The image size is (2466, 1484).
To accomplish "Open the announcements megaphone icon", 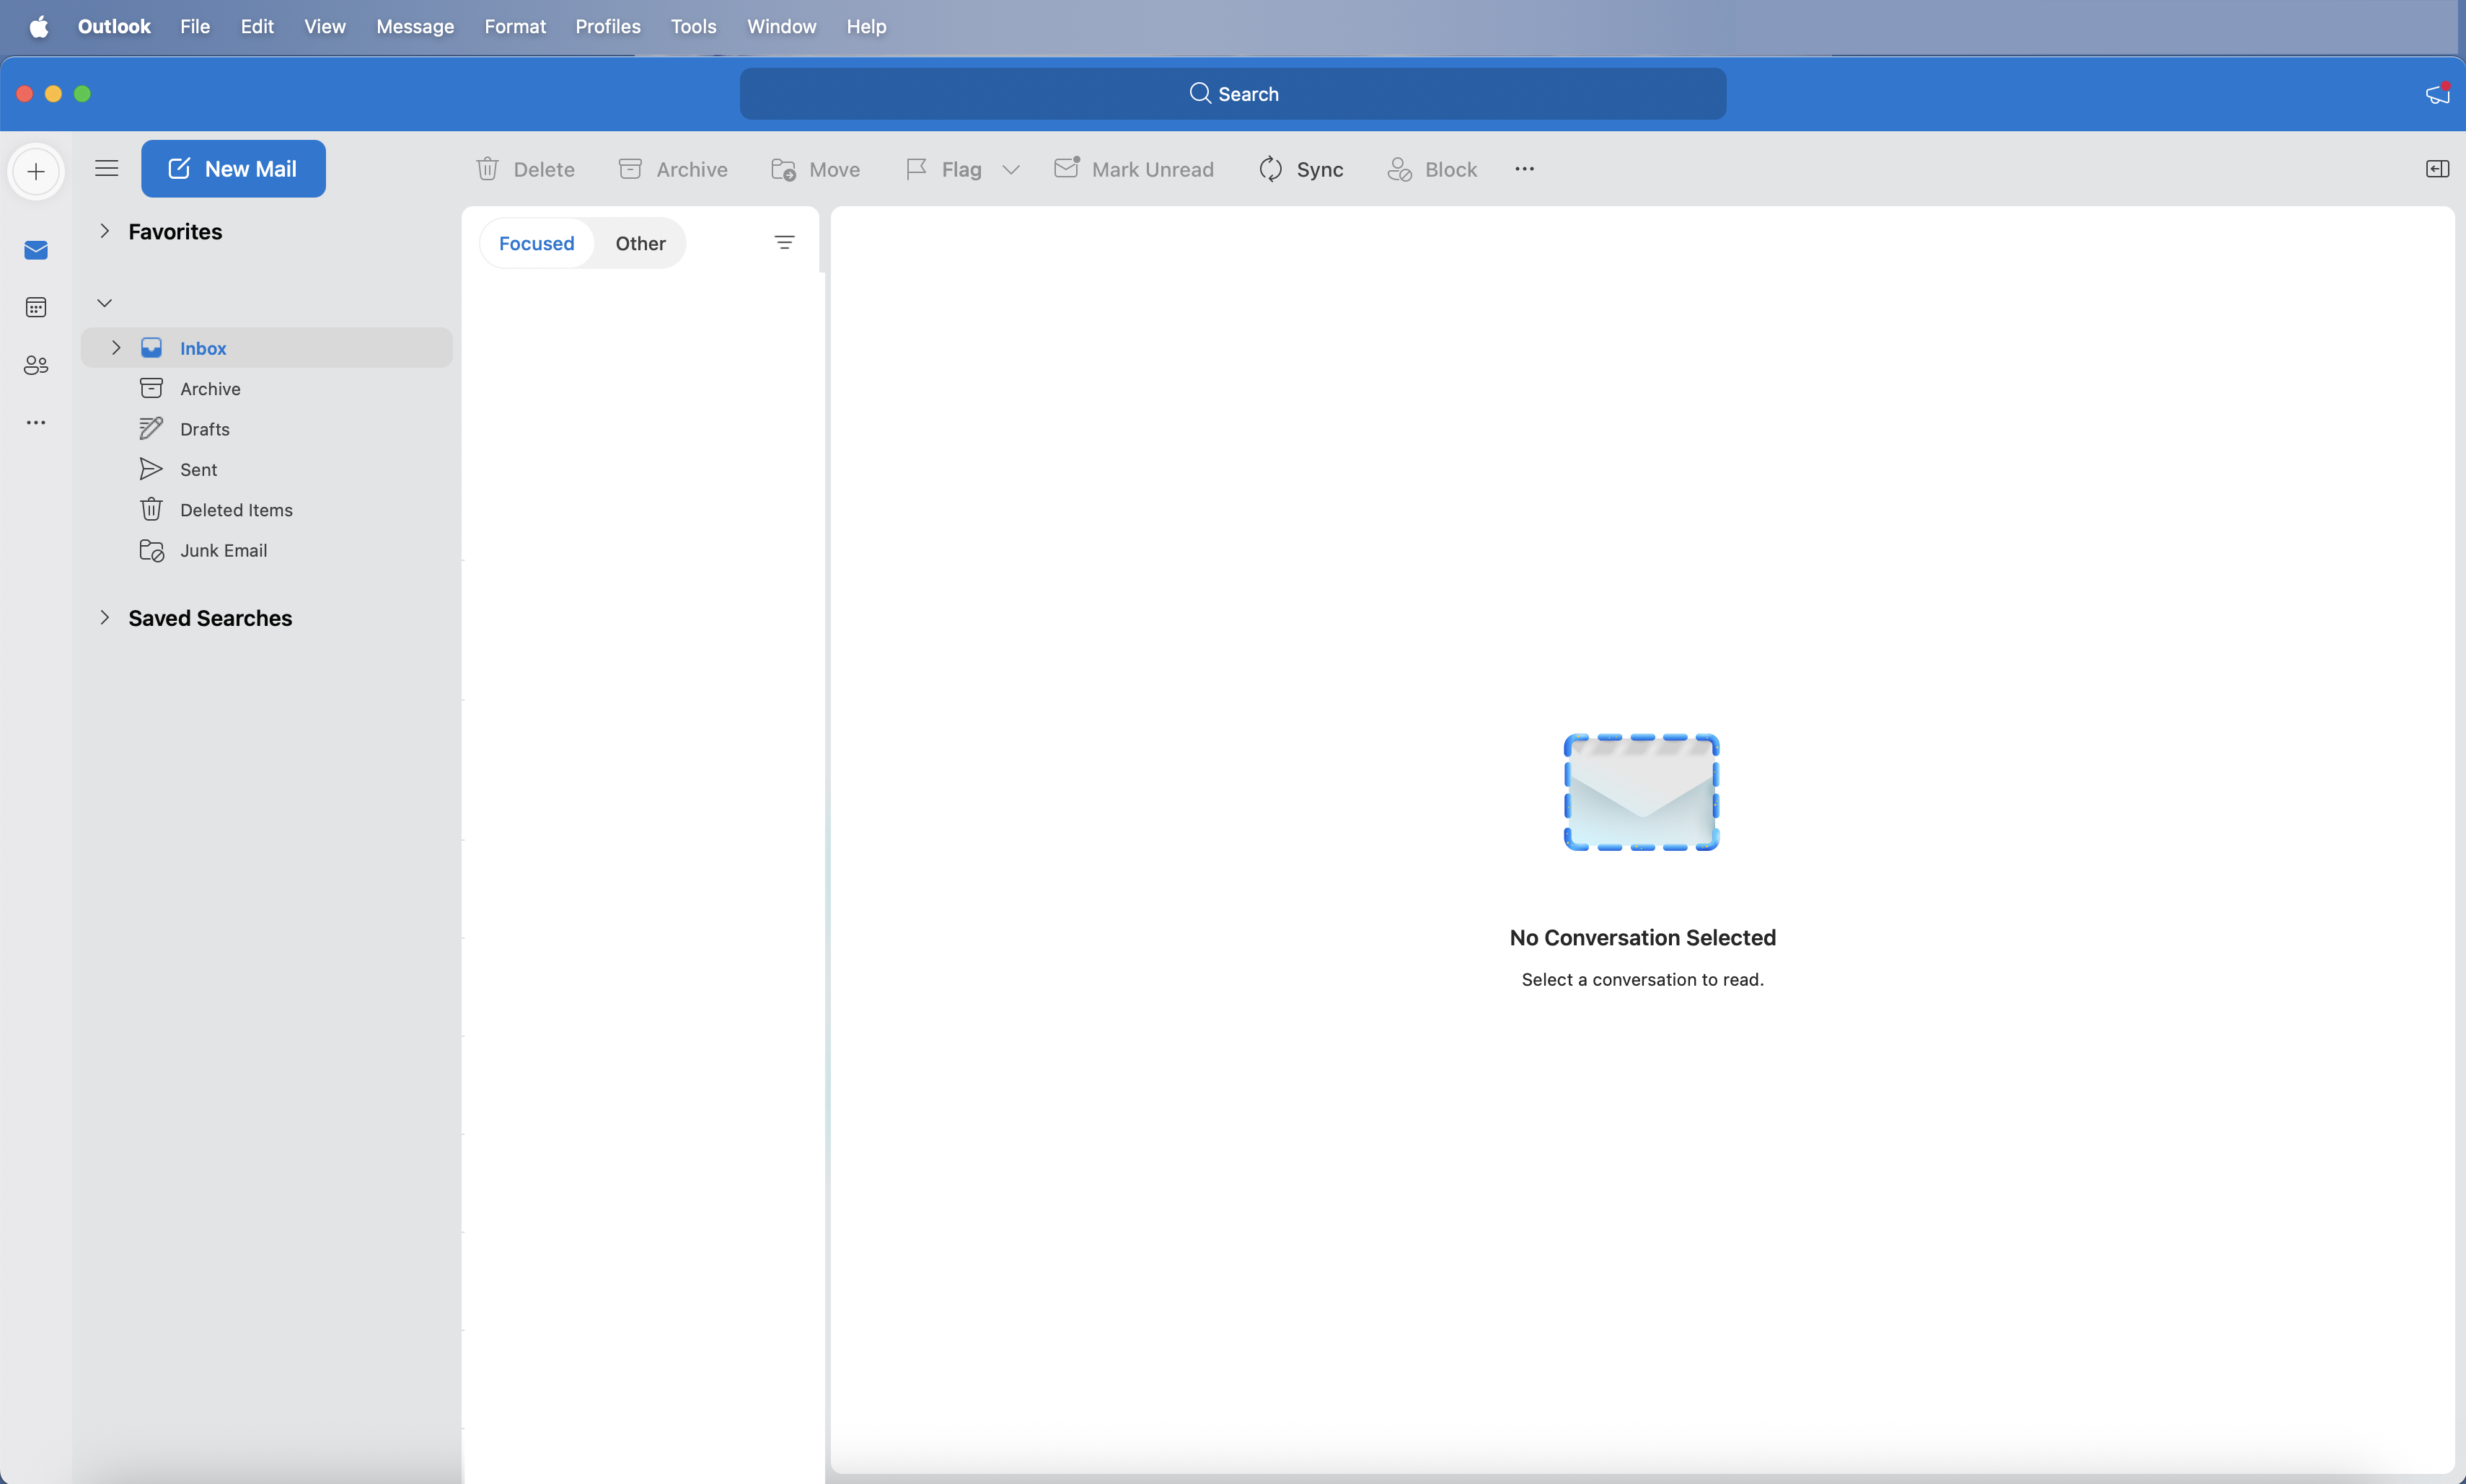I will coord(2437,94).
